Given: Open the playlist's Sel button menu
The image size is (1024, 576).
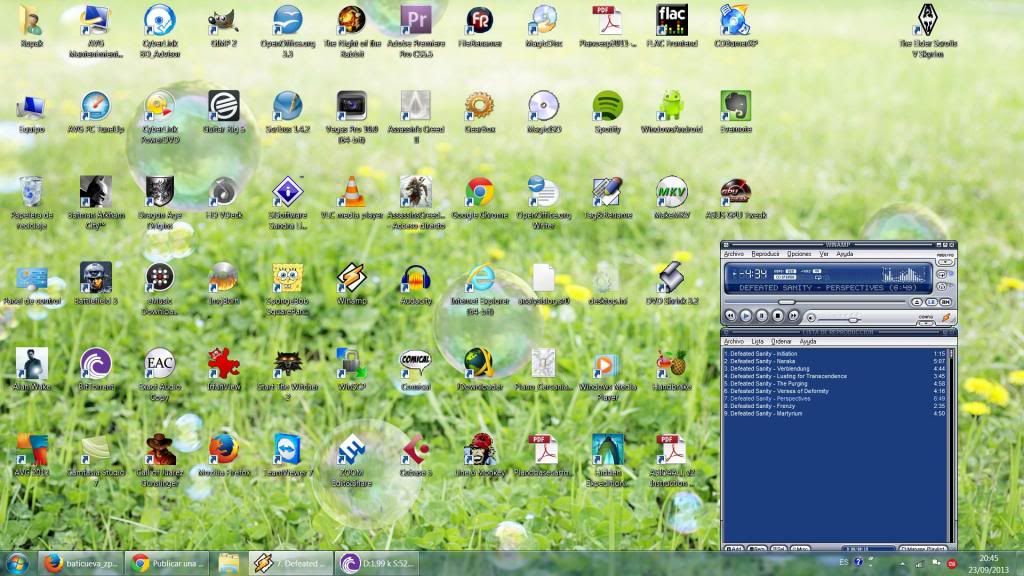Looking at the screenshot, I should pyautogui.click(x=779, y=549).
